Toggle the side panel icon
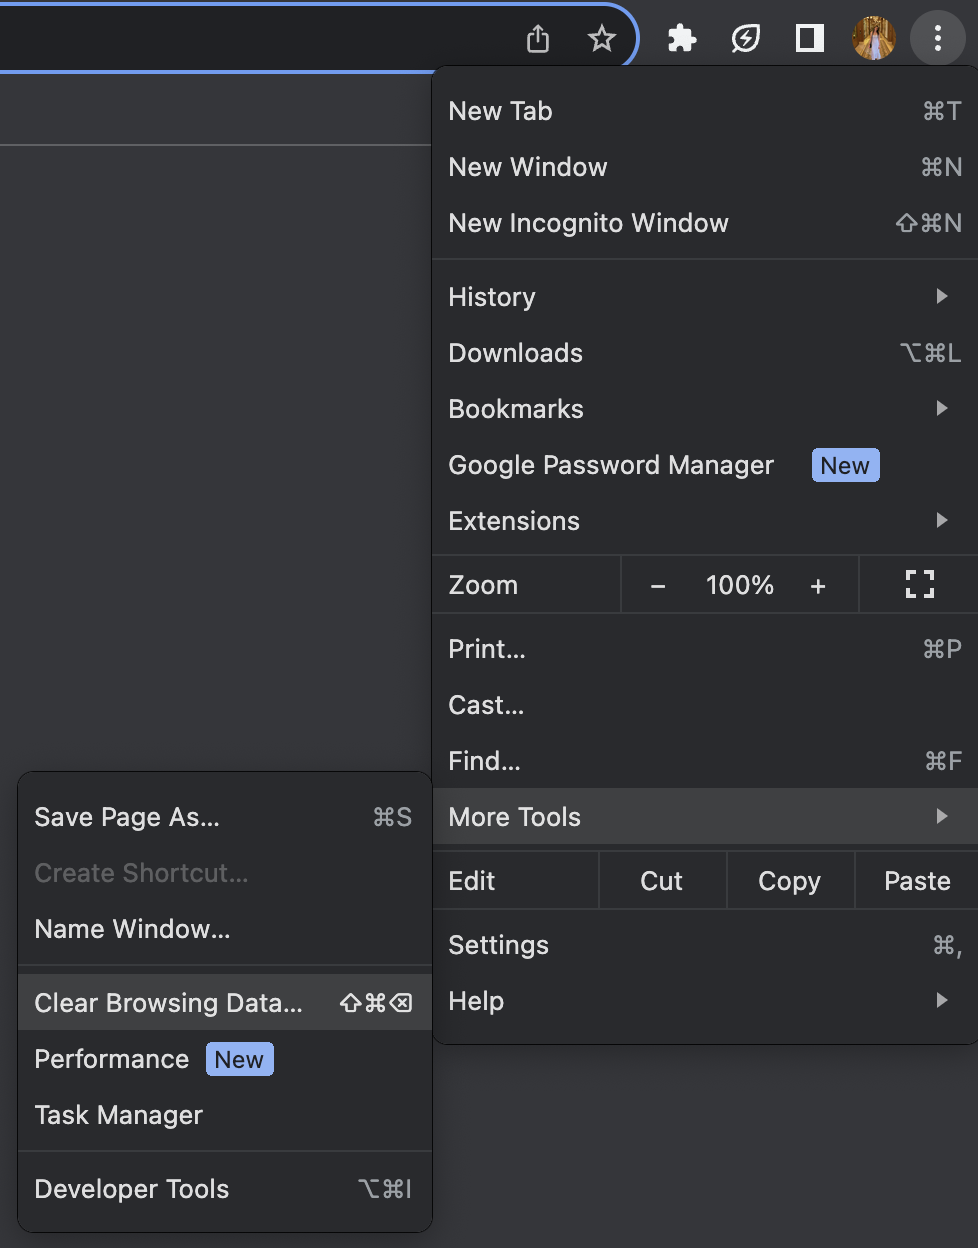The image size is (978, 1248). pyautogui.click(x=809, y=39)
